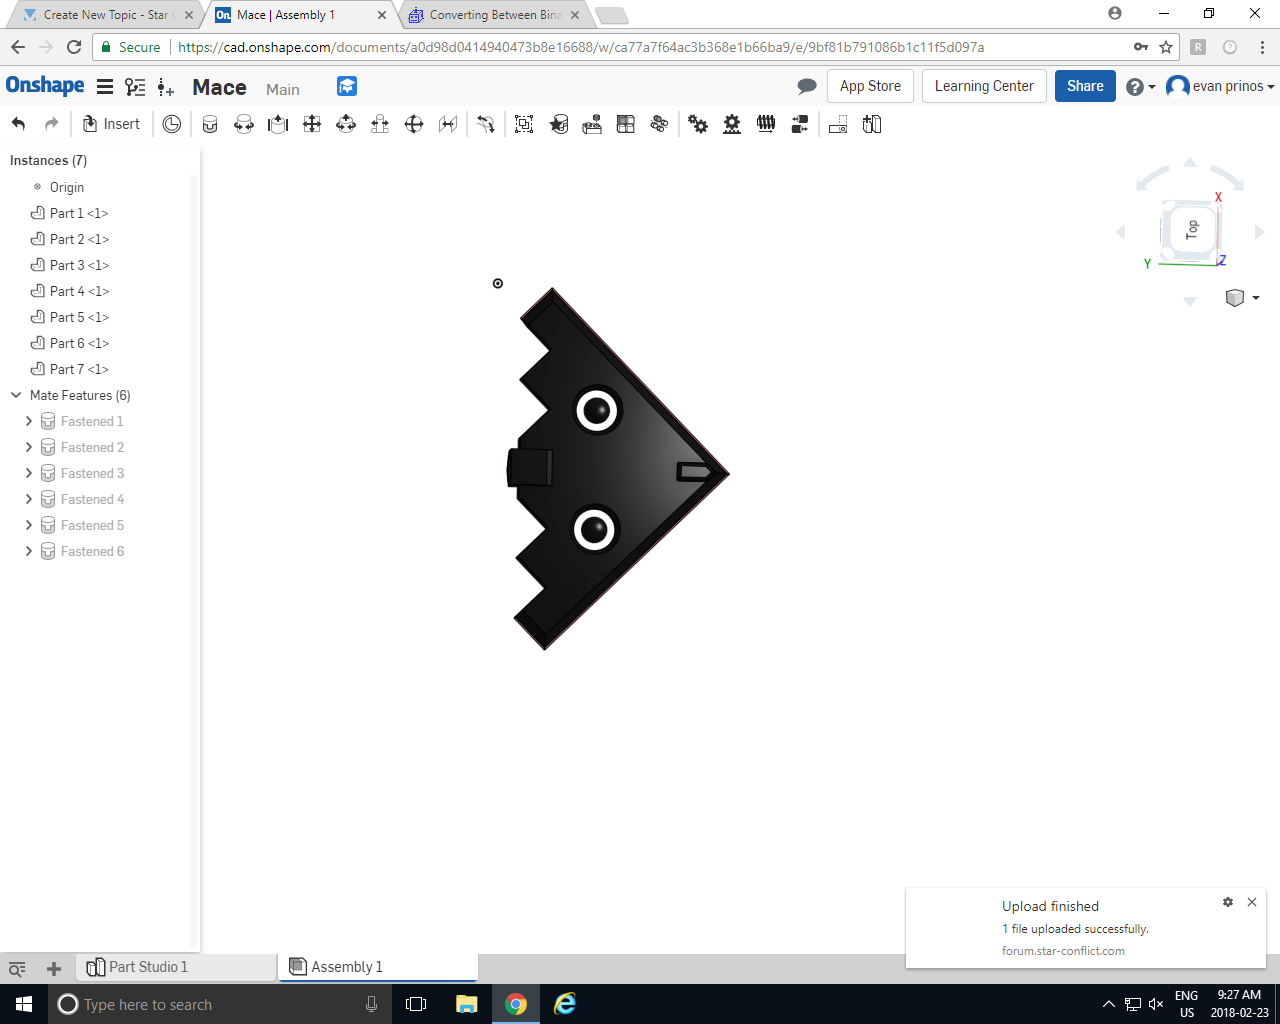The width and height of the screenshot is (1280, 1024).
Task: Collapse the Mate Features group
Action: (x=15, y=395)
